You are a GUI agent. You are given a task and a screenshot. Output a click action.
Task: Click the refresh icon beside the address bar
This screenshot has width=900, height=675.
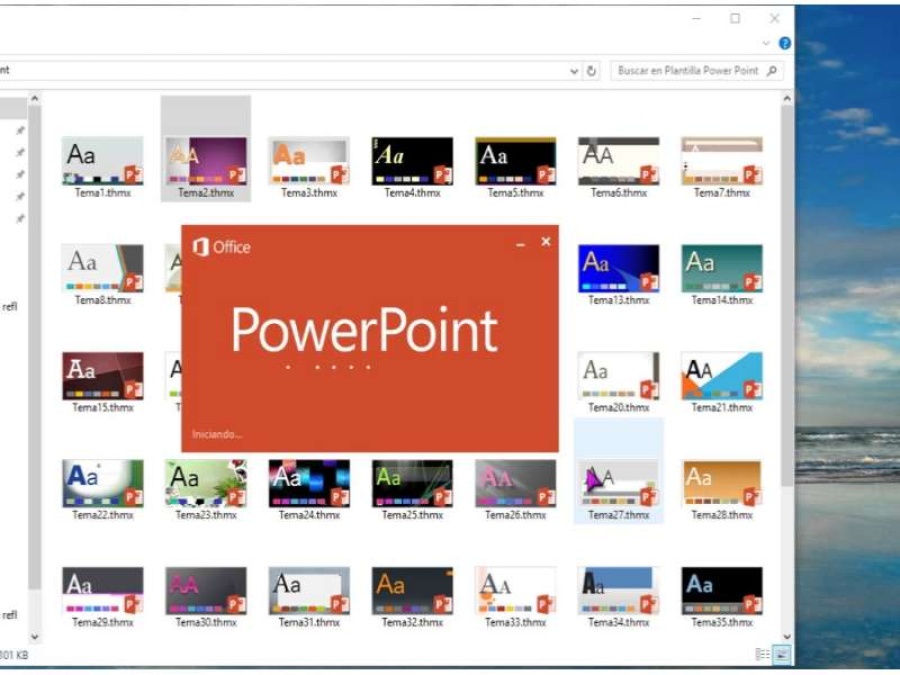point(592,70)
